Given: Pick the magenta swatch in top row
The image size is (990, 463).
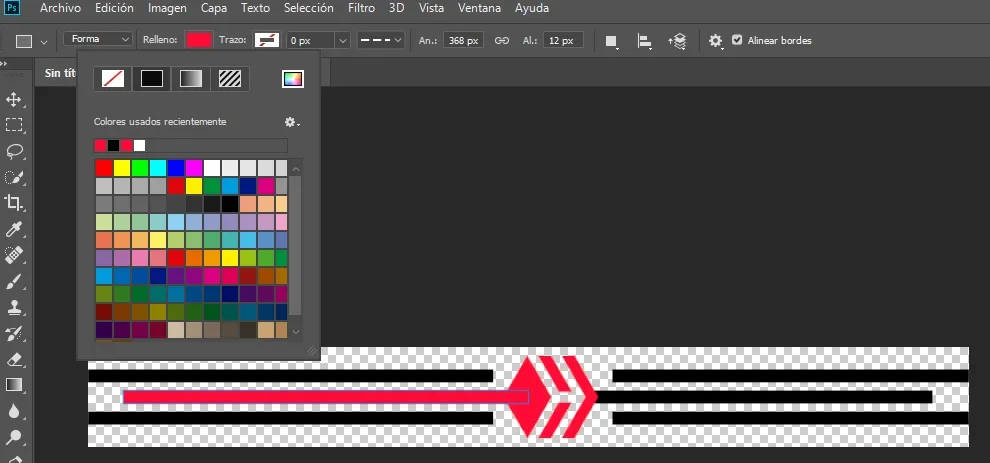Looking at the screenshot, I should coord(194,168).
